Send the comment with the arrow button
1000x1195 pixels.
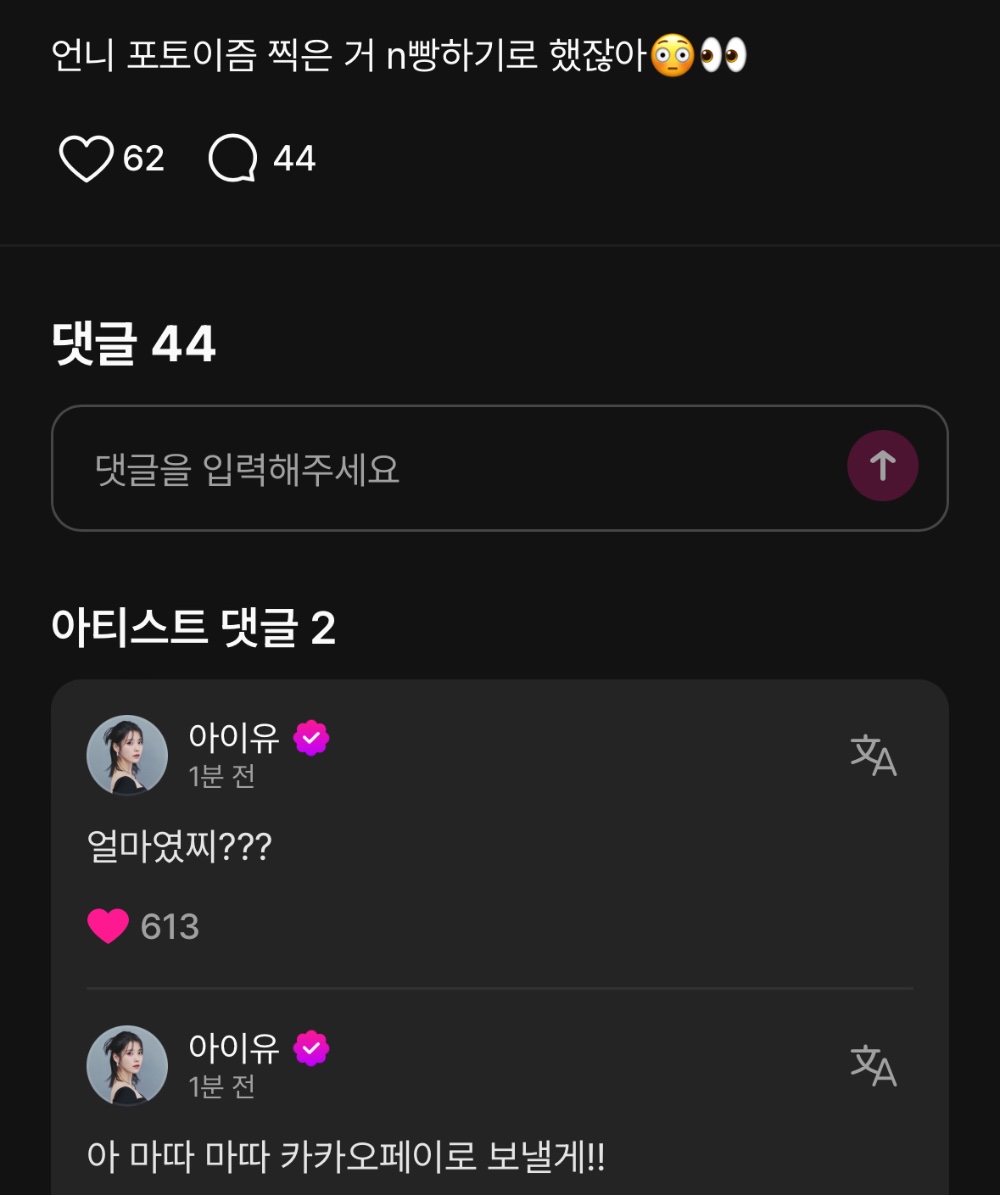tap(882, 466)
